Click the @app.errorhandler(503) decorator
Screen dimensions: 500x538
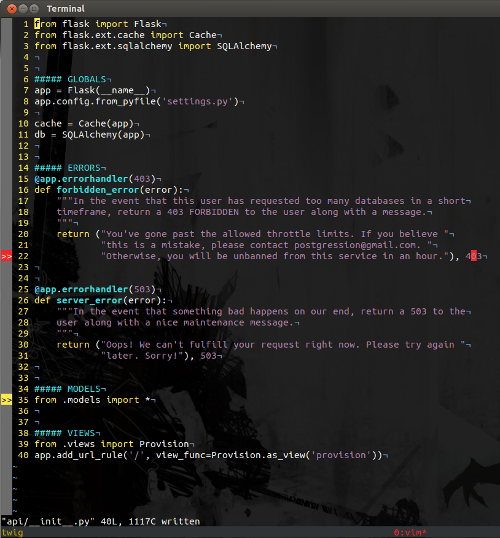95,289
